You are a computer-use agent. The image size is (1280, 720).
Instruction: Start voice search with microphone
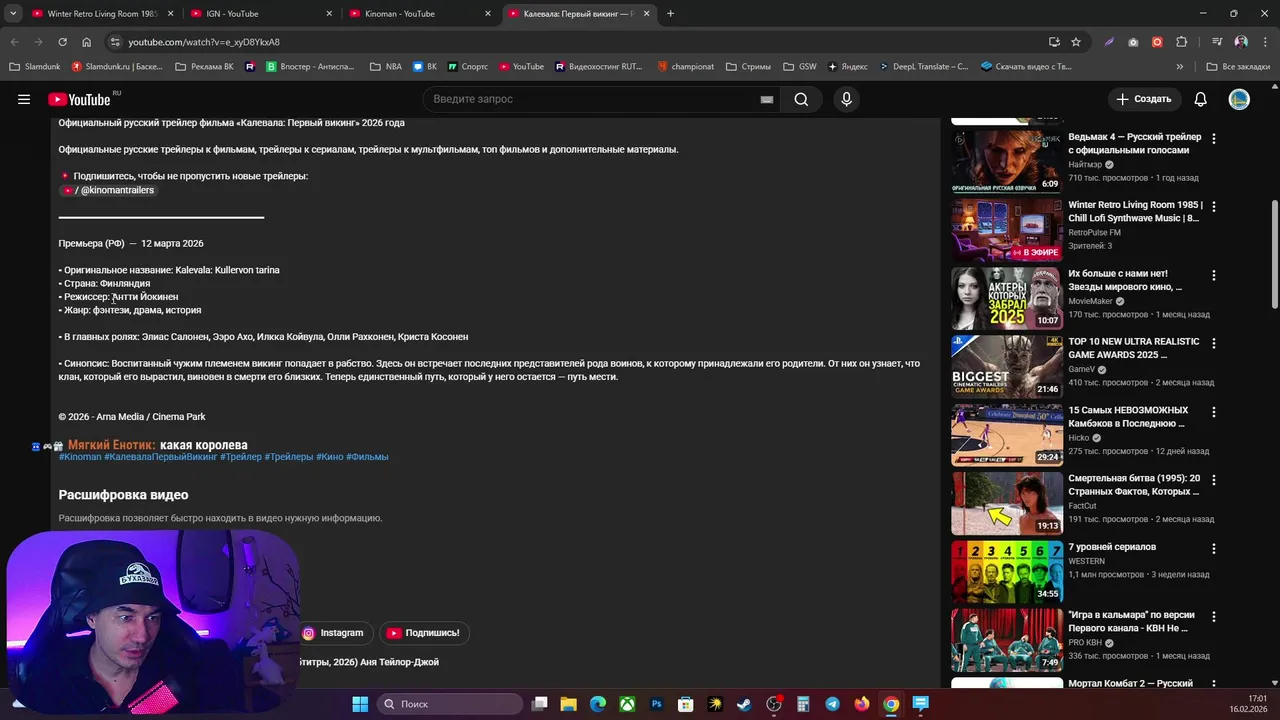pyautogui.click(x=846, y=99)
